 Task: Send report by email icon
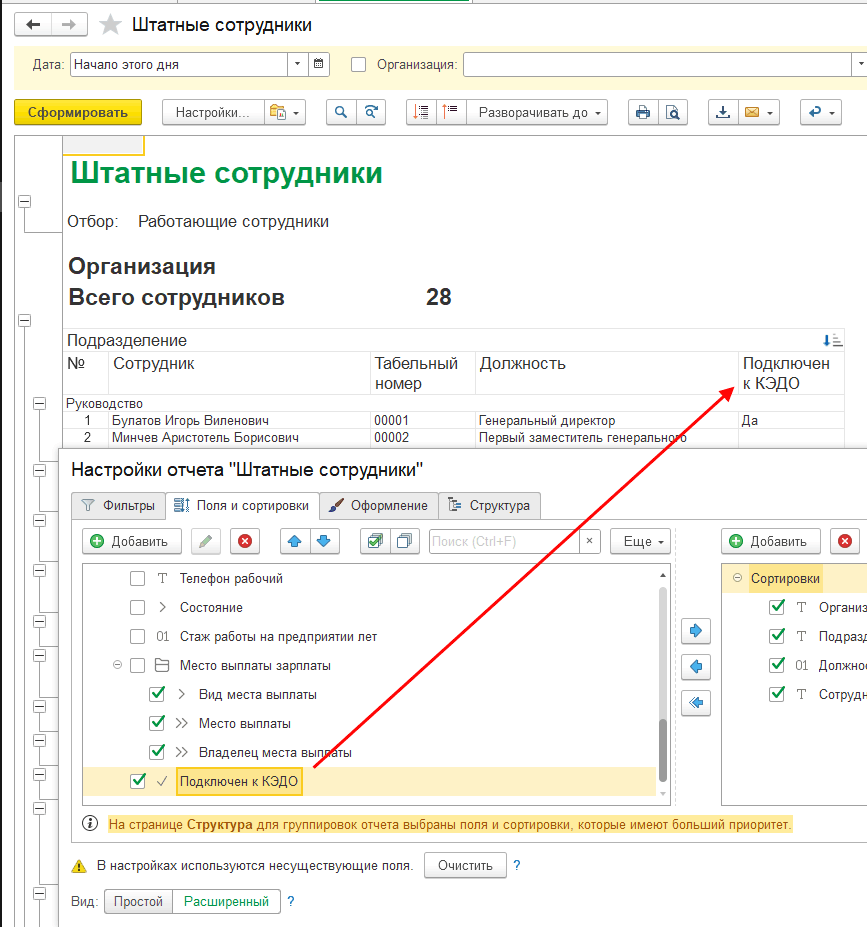click(x=752, y=112)
